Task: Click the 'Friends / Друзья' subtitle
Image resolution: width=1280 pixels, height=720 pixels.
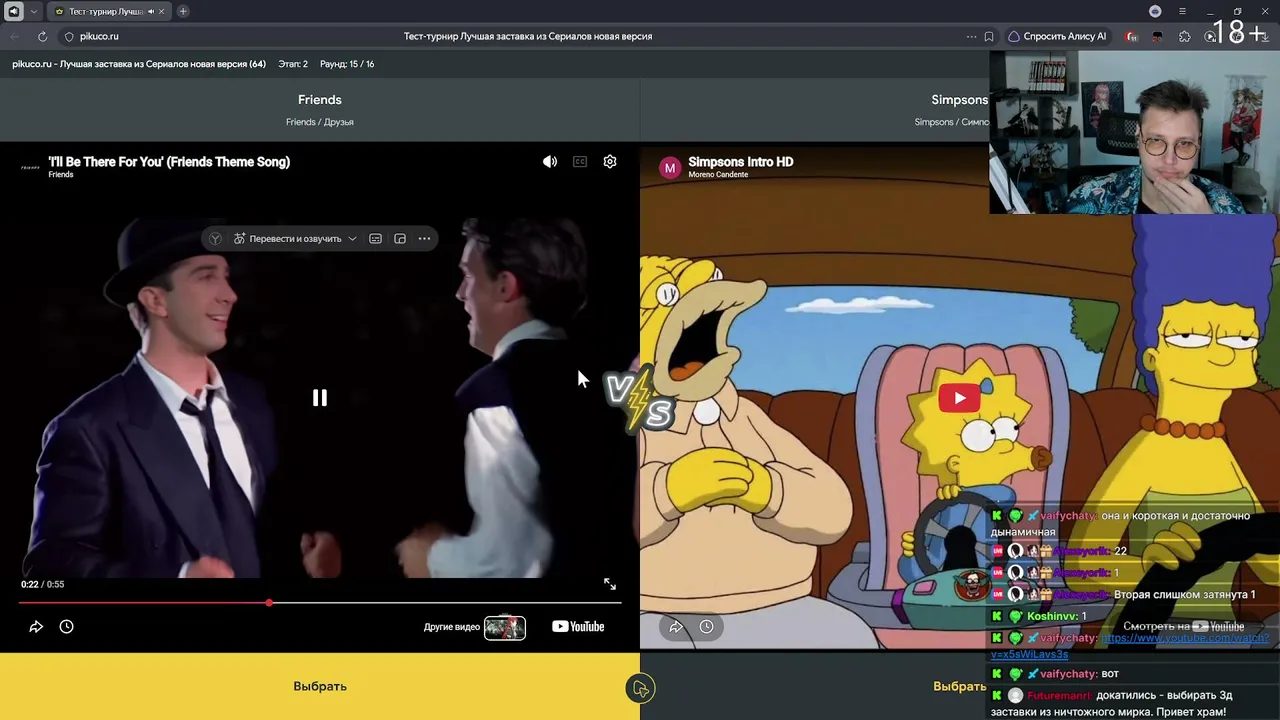Action: (320, 122)
